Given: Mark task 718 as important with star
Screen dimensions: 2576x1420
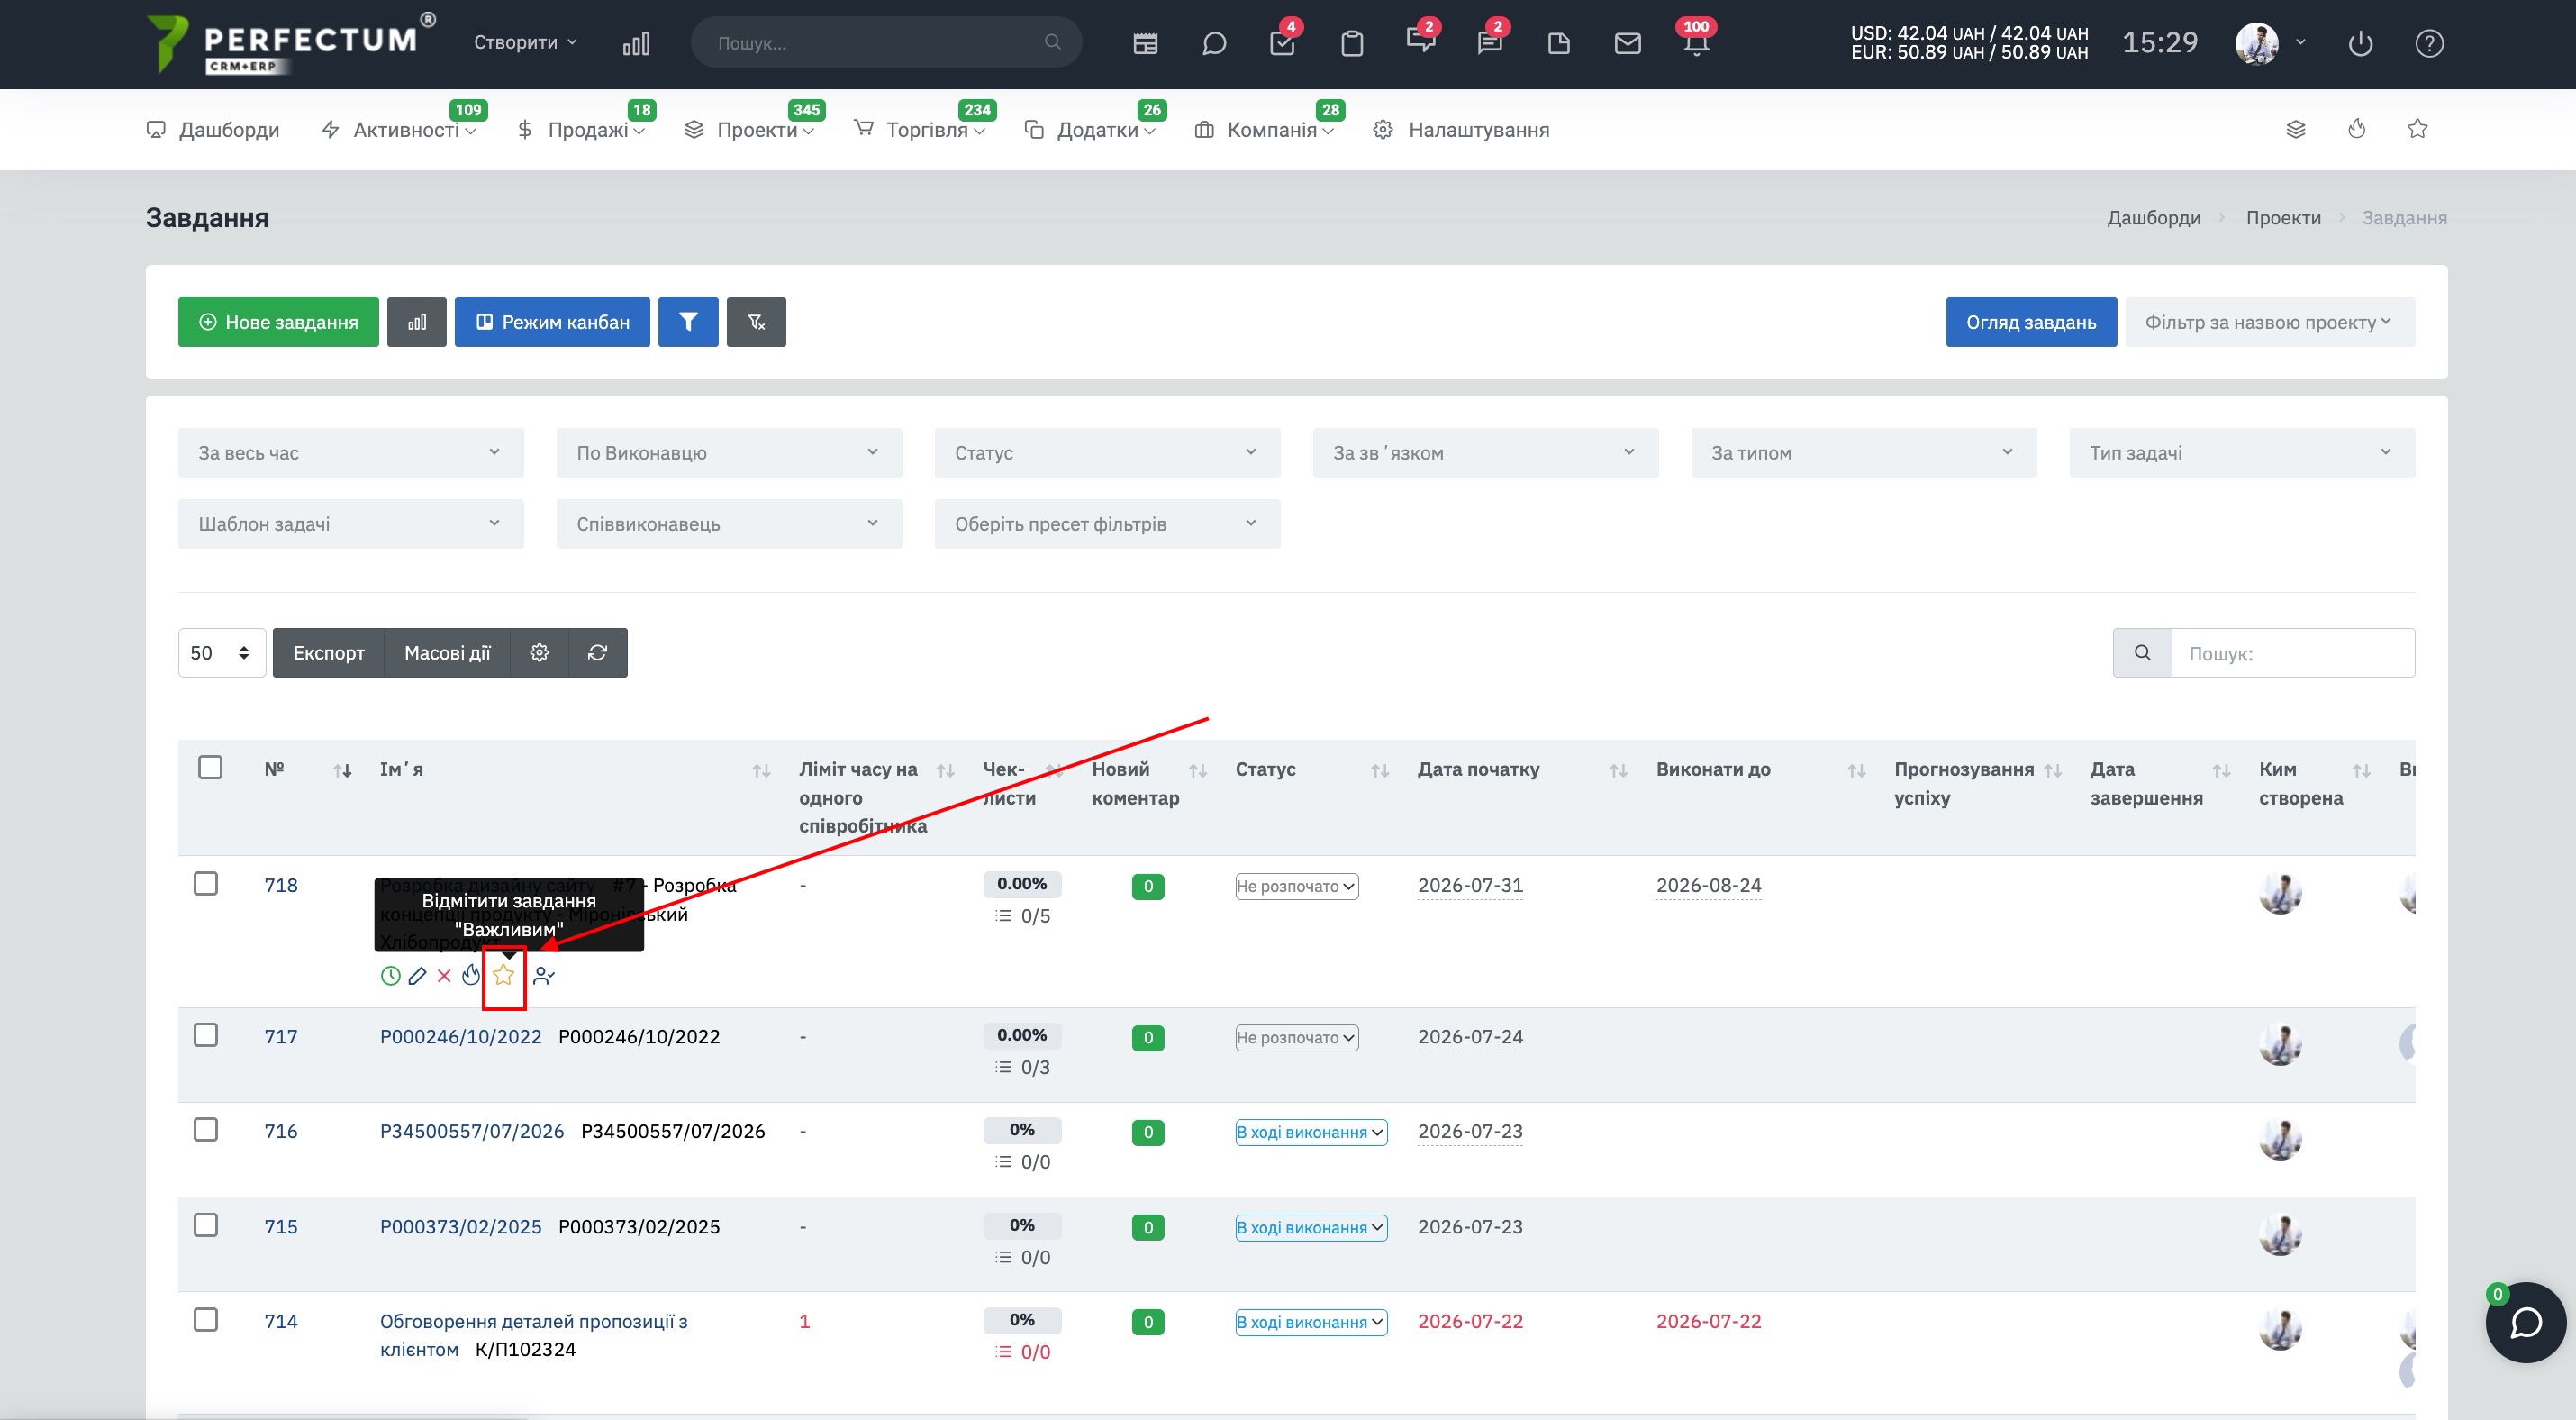Looking at the screenshot, I should coord(504,975).
